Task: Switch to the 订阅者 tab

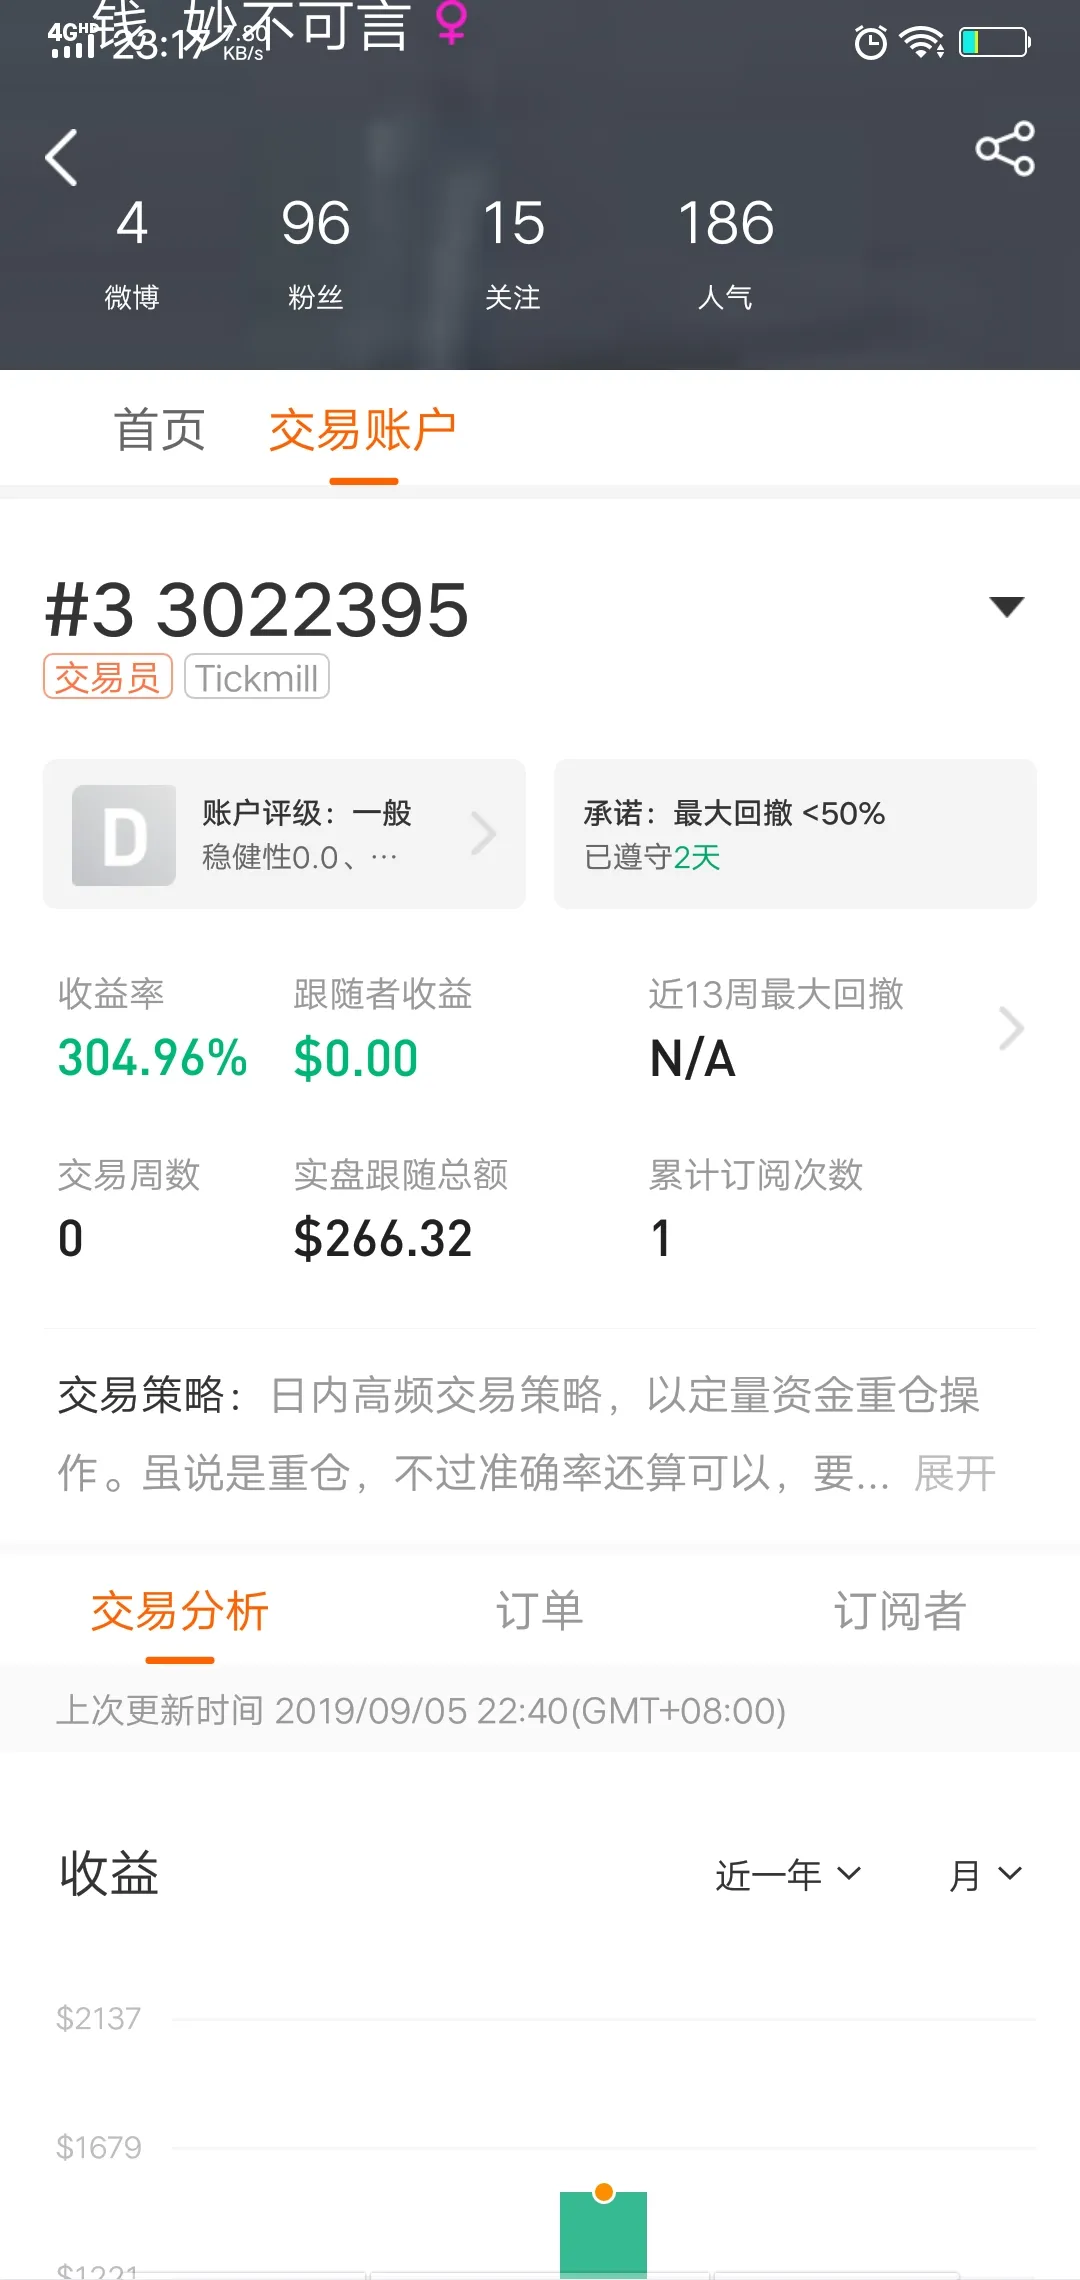Action: pos(900,1612)
